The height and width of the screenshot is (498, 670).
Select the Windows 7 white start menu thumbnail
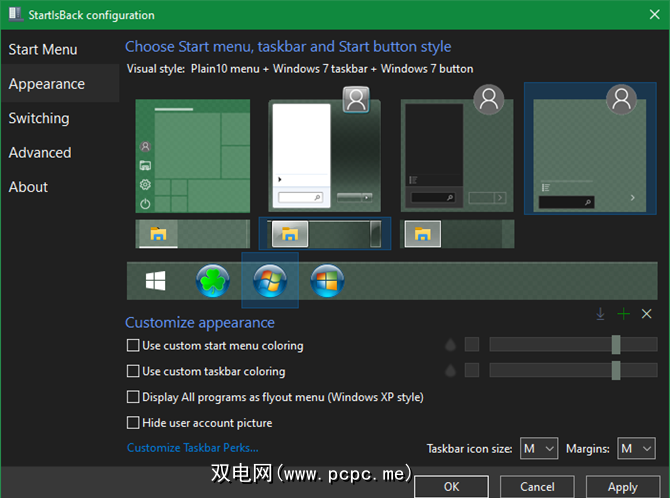pos(324,154)
